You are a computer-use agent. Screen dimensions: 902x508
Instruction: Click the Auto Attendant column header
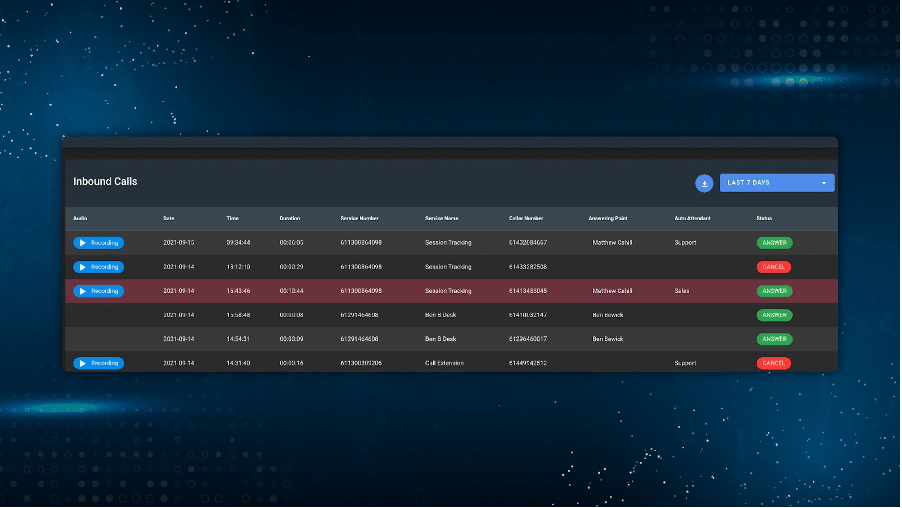coord(693,218)
